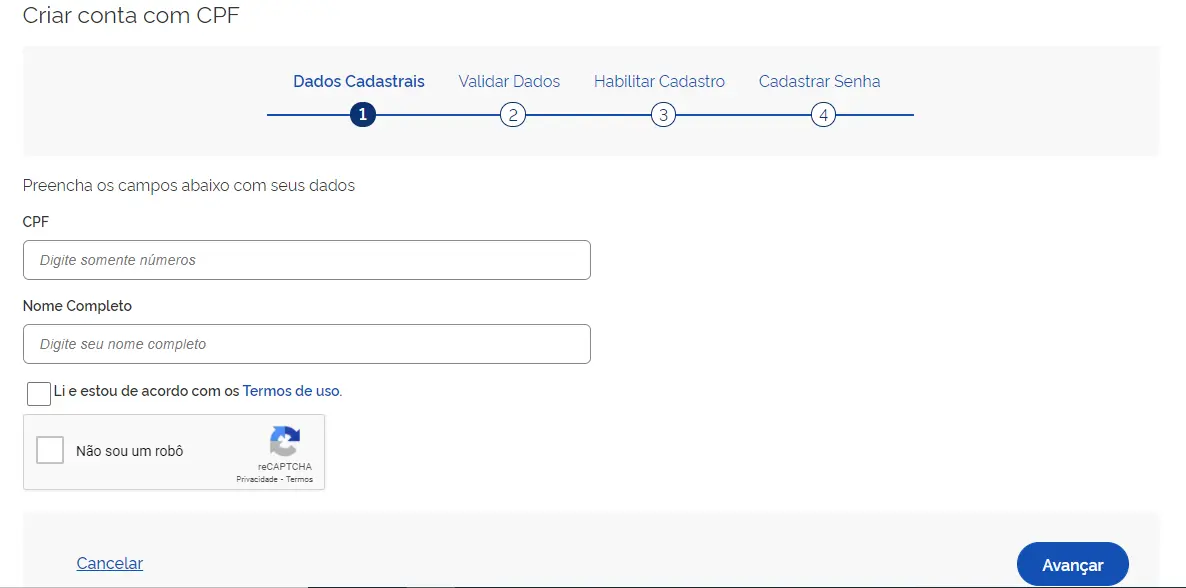Click the reCAPTCHA logo icon

point(285,442)
